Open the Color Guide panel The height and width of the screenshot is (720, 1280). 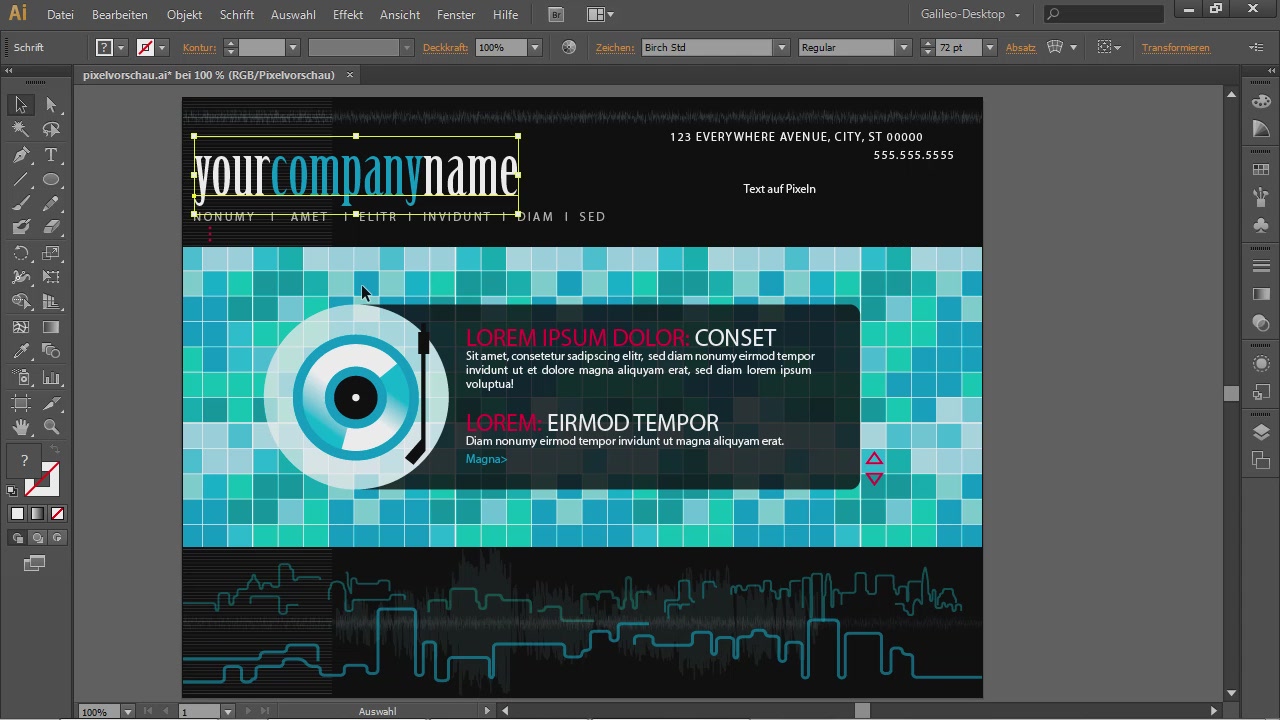point(1261,130)
